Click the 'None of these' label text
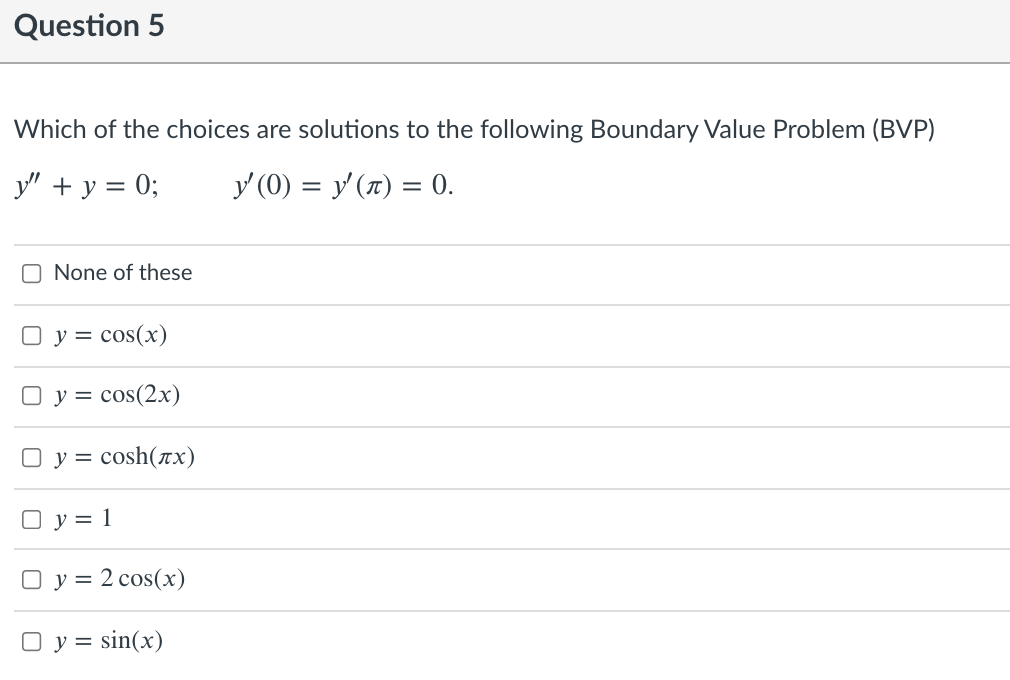This screenshot has width=1010, height=680. point(123,273)
